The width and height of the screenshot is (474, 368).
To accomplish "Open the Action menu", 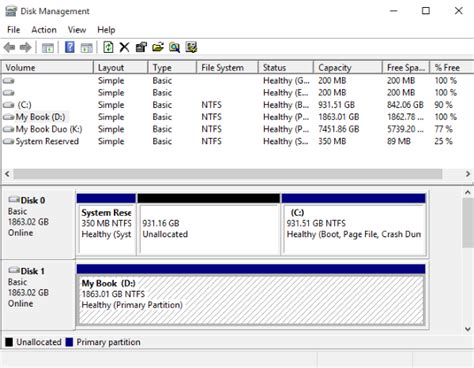I will (44, 30).
